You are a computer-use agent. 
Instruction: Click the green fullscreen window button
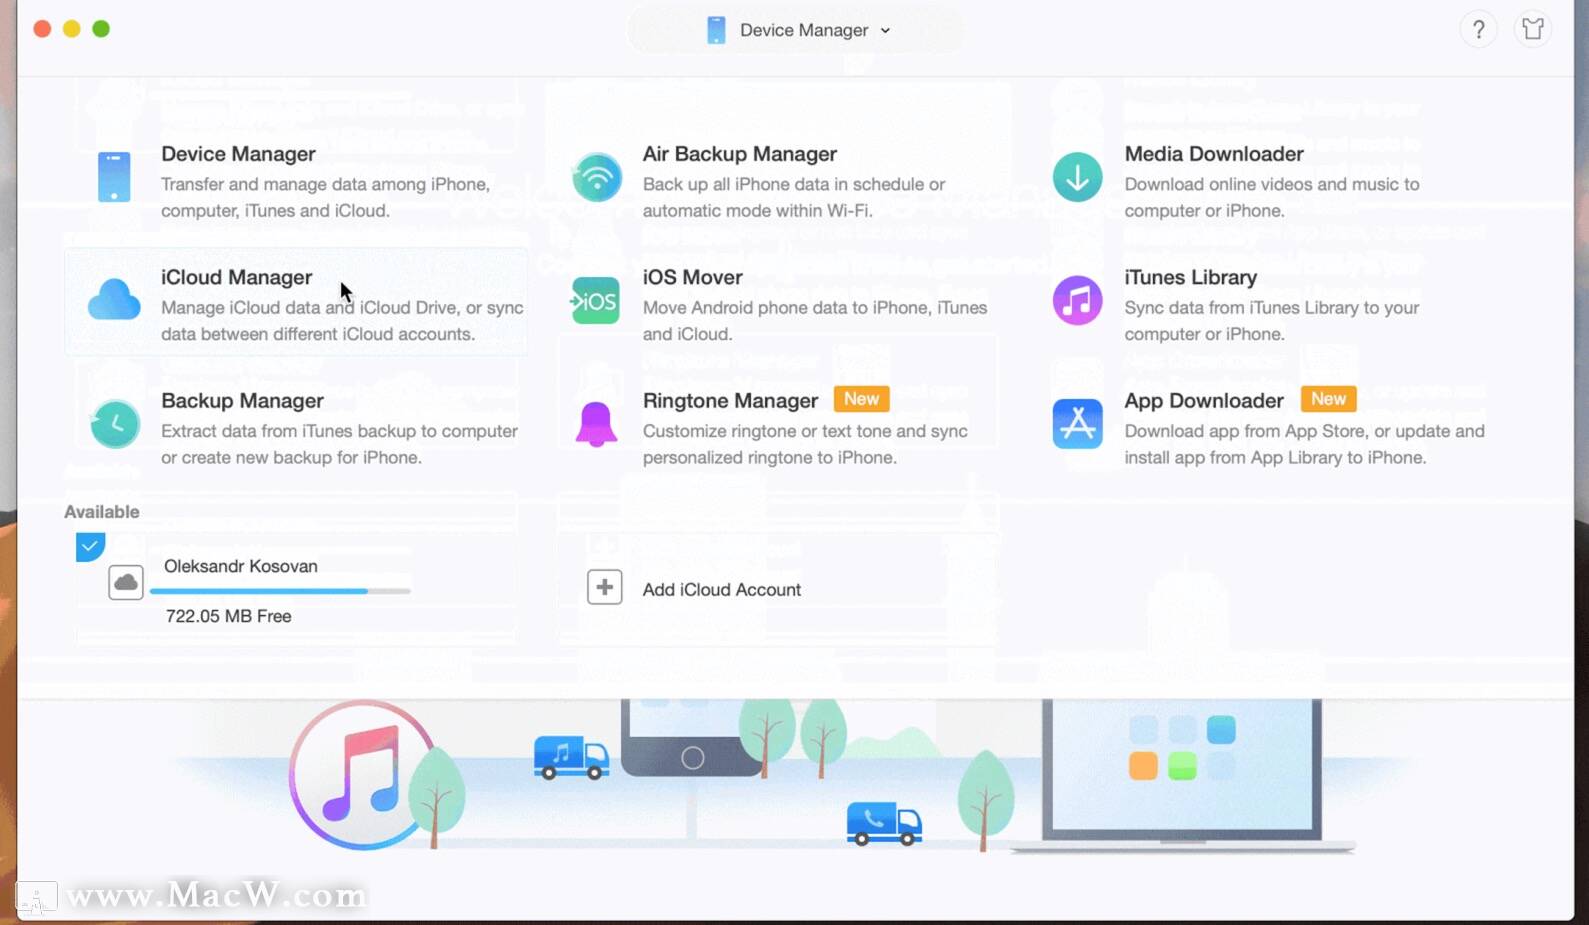point(101,29)
